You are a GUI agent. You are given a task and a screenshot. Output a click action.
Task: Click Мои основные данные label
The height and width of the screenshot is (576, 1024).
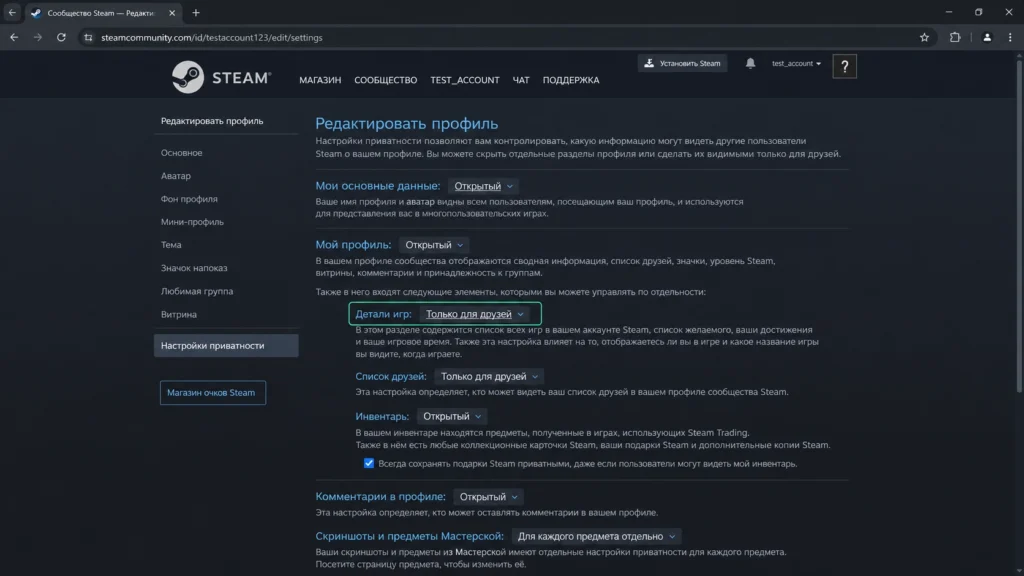coord(377,186)
